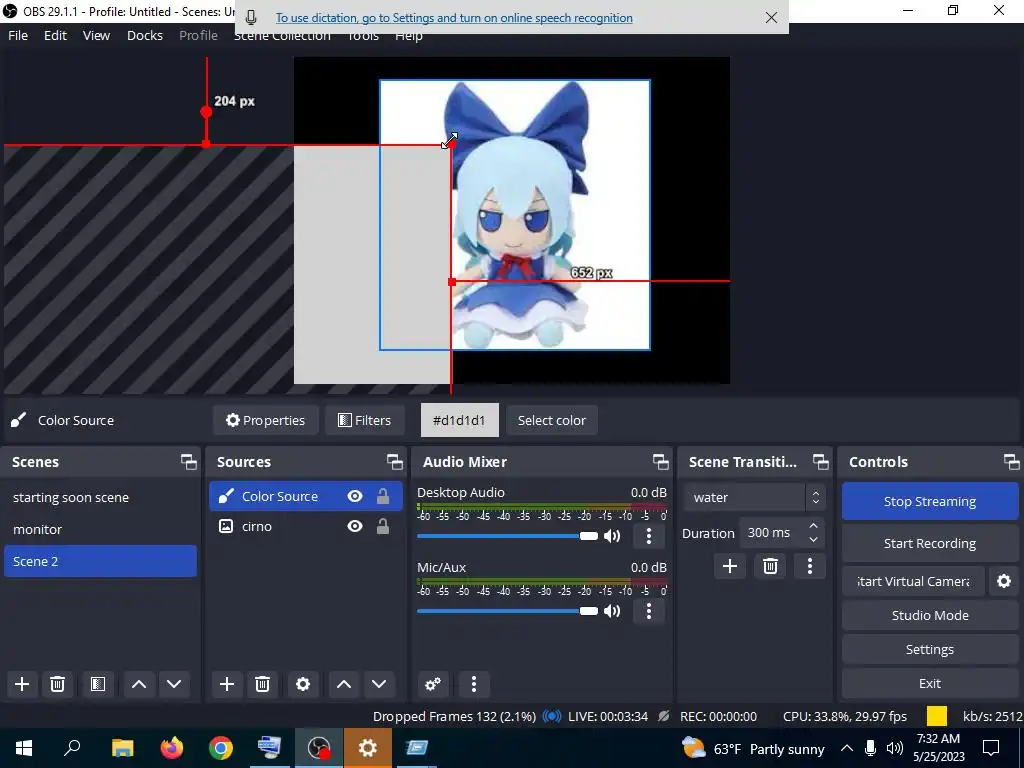Toggle lock on cirno source

(x=383, y=526)
